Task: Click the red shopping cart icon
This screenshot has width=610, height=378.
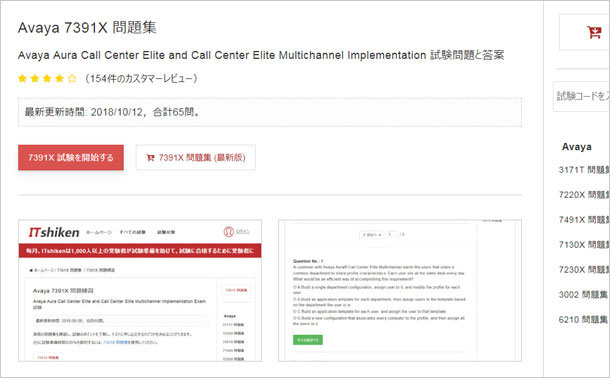Action: click(x=594, y=32)
